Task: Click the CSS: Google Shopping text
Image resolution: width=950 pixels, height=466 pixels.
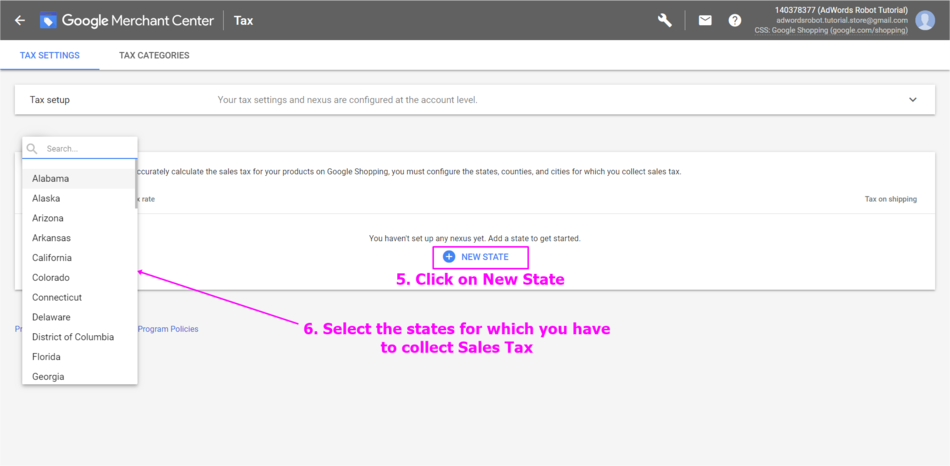Action: click(831, 30)
